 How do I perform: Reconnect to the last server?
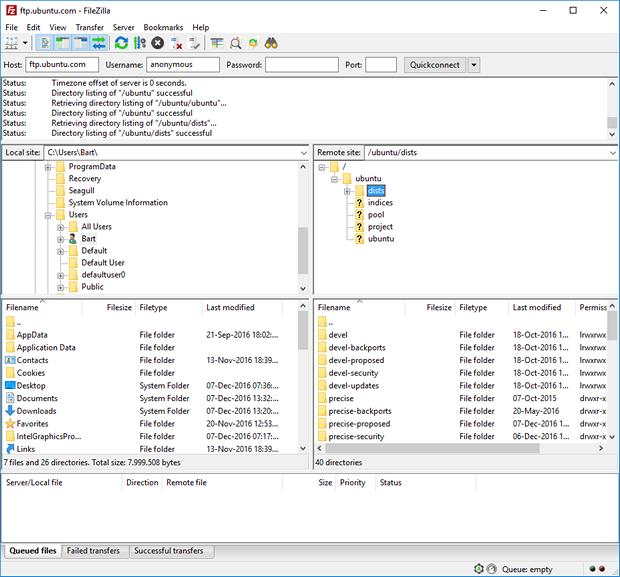194,43
